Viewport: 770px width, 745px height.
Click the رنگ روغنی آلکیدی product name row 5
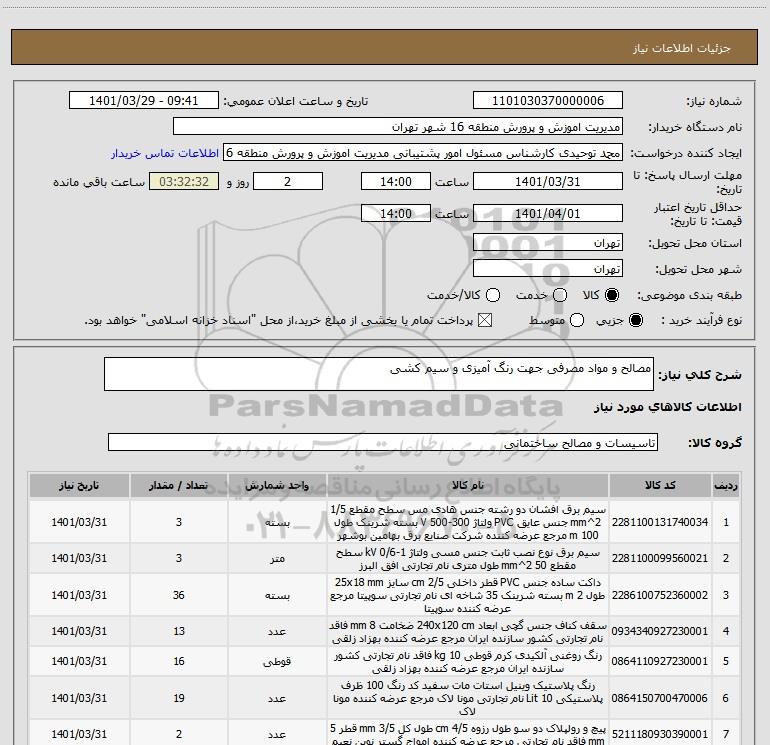[468, 662]
